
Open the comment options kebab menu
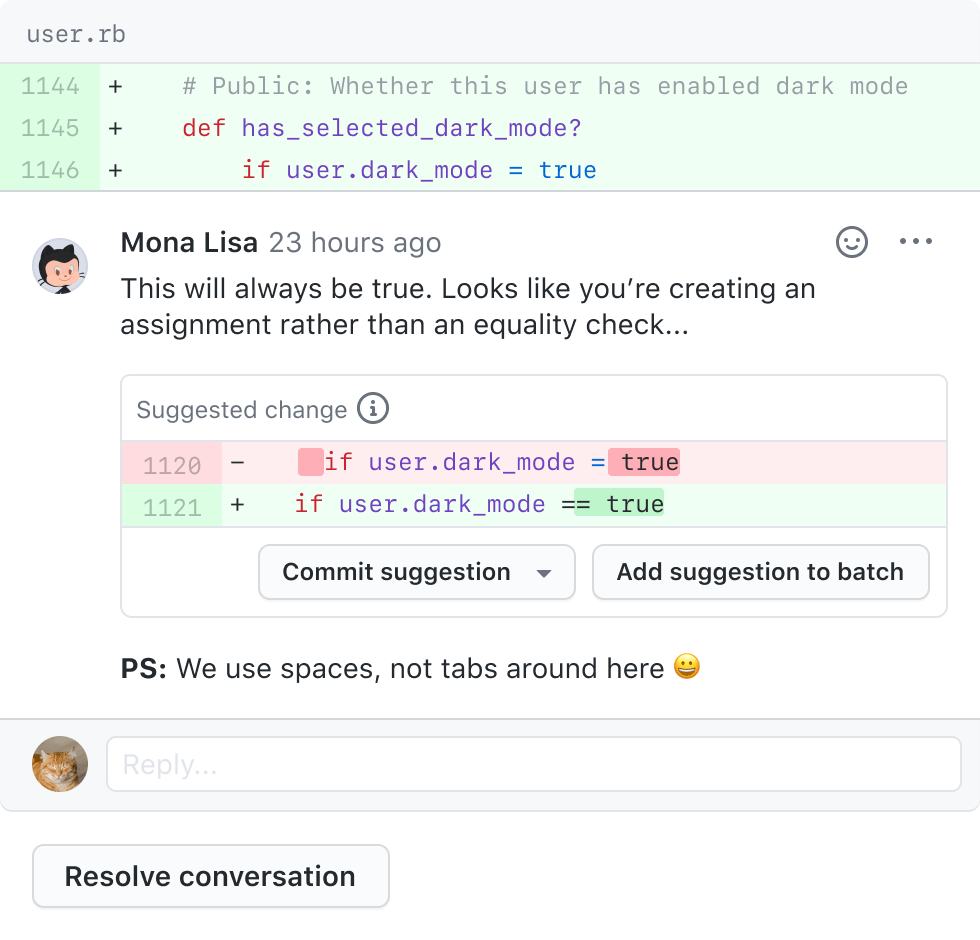point(916,241)
